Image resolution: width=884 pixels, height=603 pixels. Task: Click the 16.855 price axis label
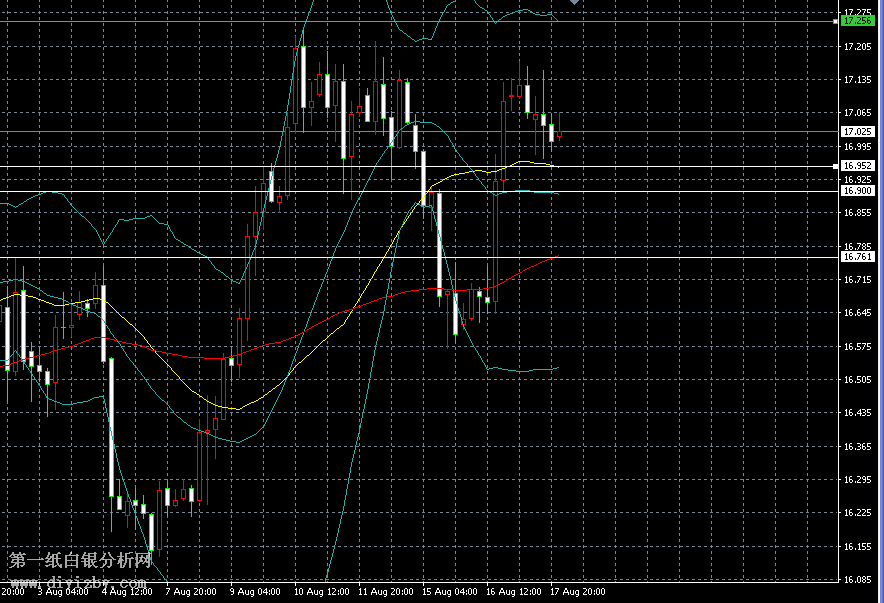[857, 213]
